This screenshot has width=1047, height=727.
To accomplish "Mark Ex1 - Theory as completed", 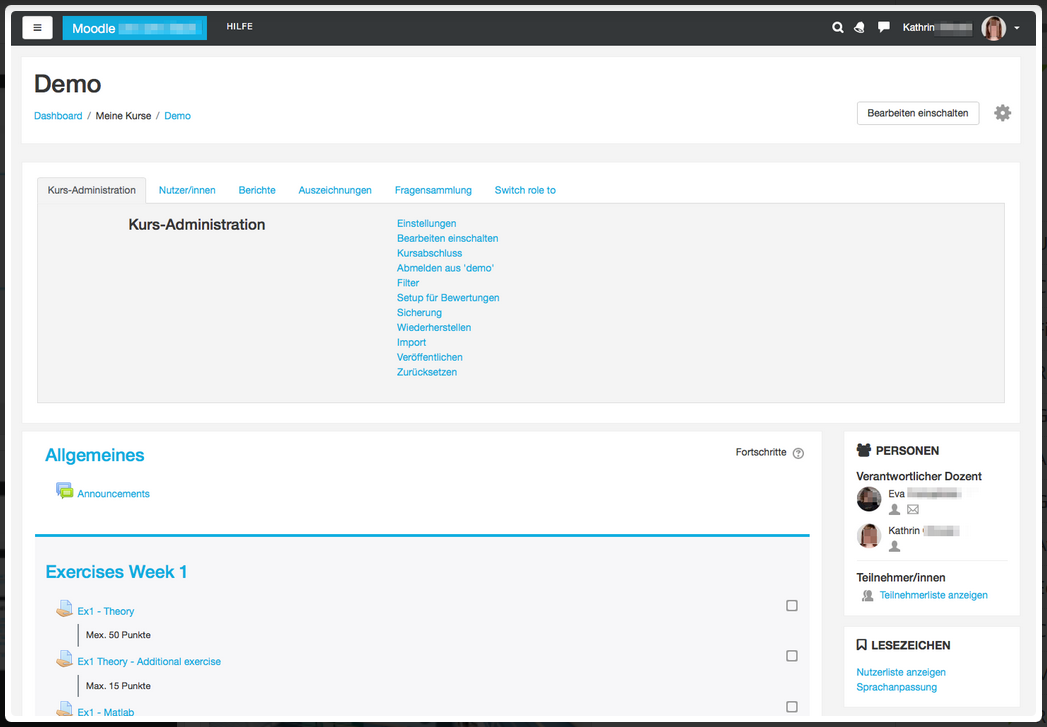I will pos(792,606).
